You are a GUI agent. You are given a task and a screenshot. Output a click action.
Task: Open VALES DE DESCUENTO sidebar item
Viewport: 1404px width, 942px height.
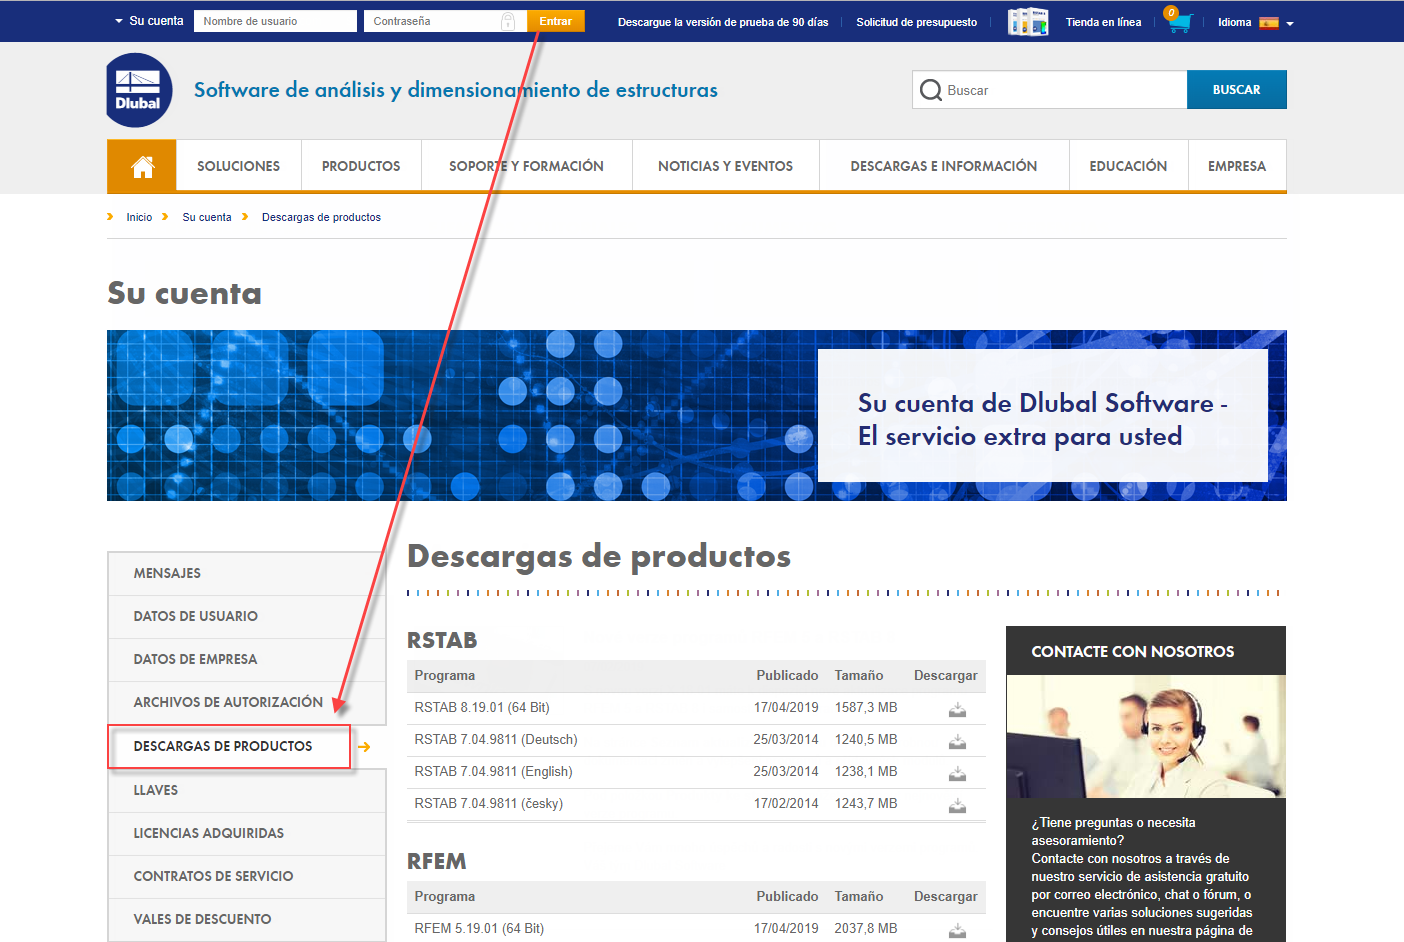point(246,919)
